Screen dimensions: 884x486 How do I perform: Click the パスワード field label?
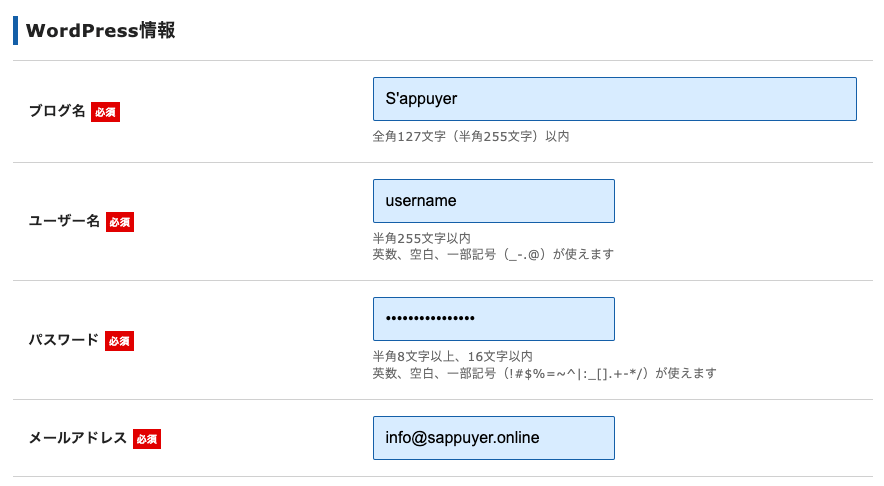pos(64,340)
